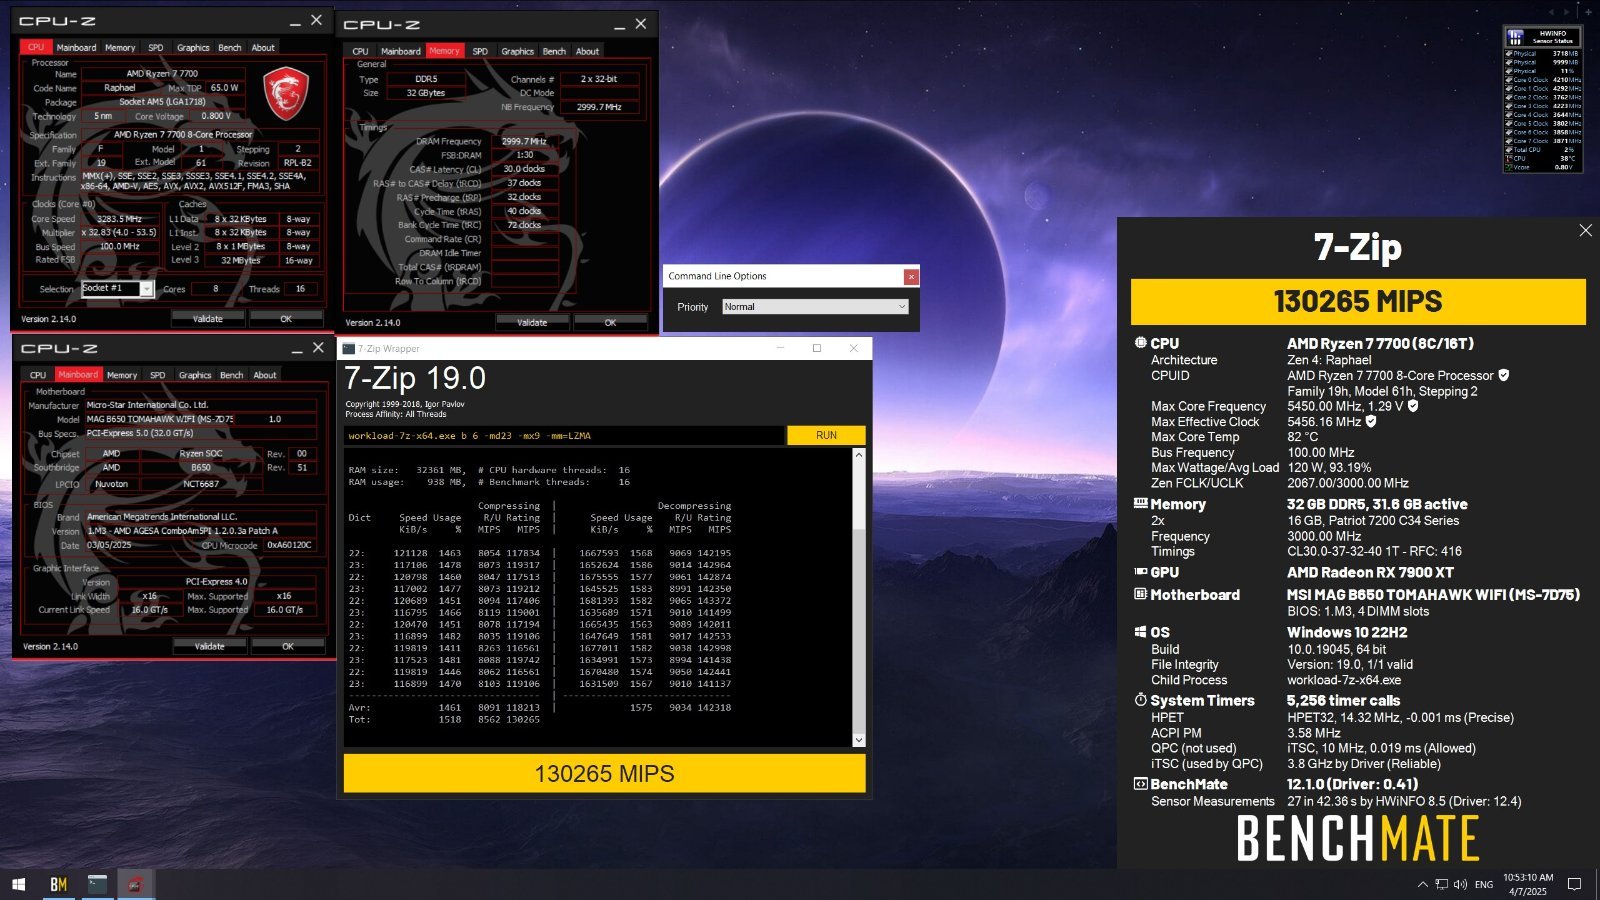Select Mainboard tab in the CPU-Z Memory window
The width and height of the screenshot is (1600, 900).
click(400, 51)
